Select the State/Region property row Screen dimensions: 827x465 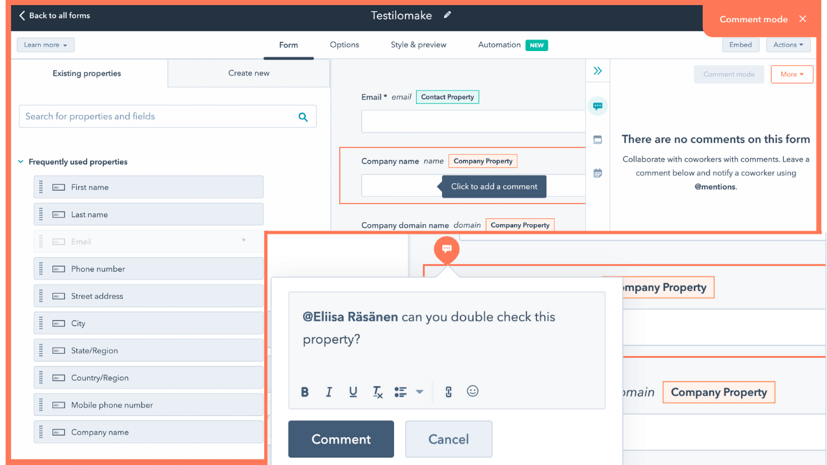tap(149, 351)
